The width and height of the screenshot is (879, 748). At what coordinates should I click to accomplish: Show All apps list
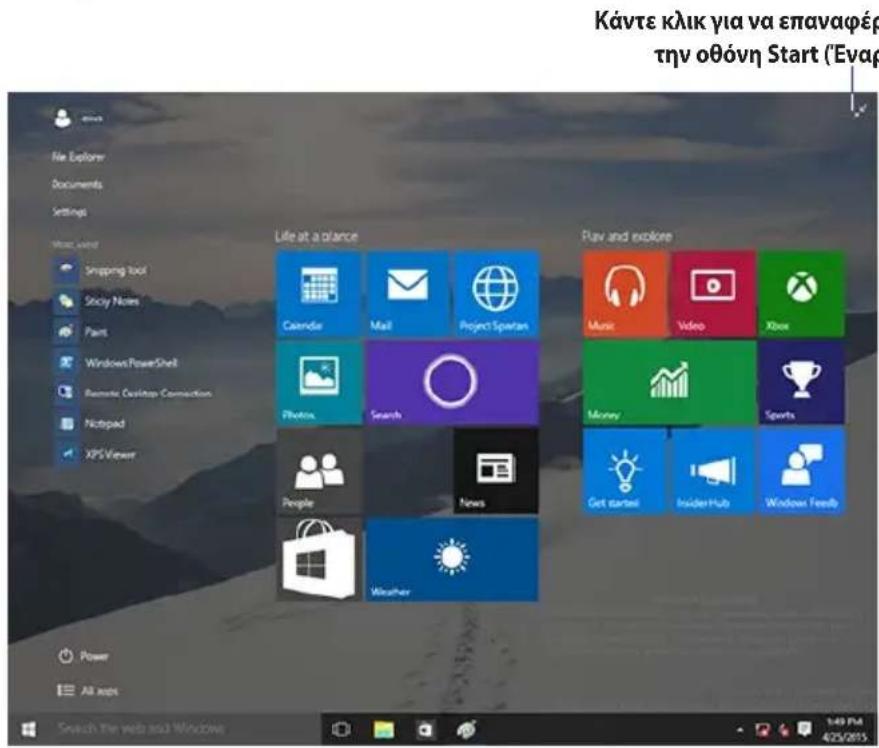pyautogui.click(x=87, y=691)
